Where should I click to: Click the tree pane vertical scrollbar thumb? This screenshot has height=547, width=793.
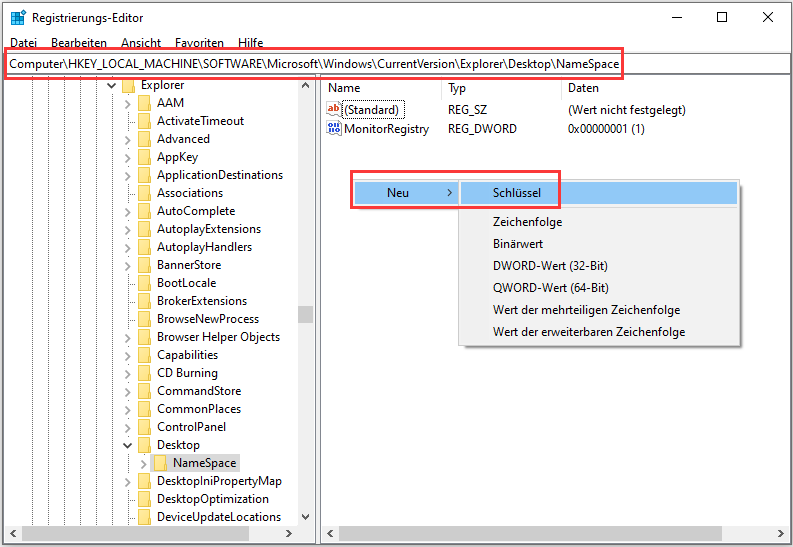point(305,314)
